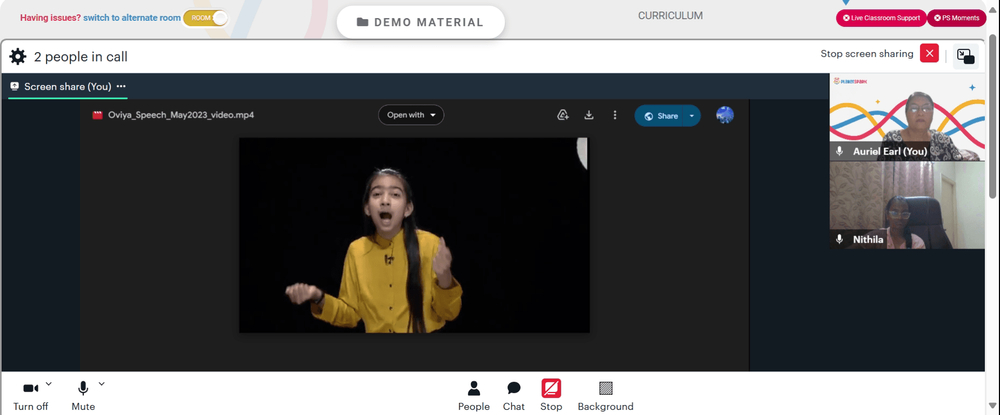
Task: Expand the Share button dropdown arrow
Action: pos(692,116)
